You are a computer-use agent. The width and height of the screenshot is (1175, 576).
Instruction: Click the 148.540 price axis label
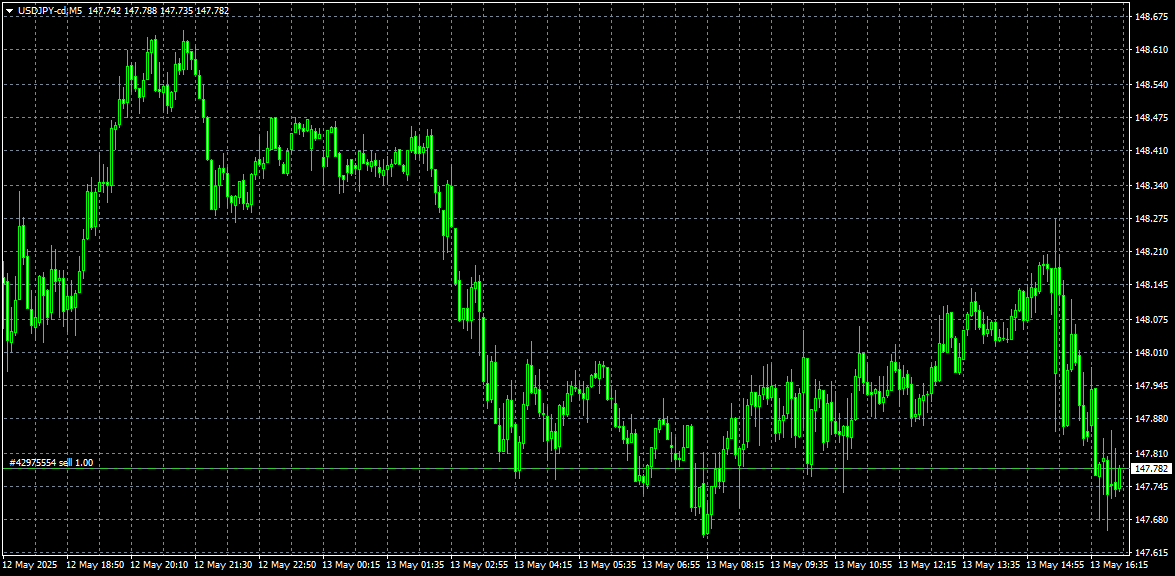click(x=1153, y=85)
